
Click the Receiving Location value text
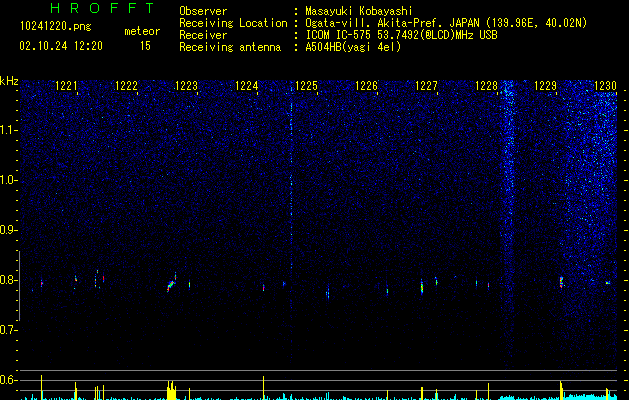(446, 23)
